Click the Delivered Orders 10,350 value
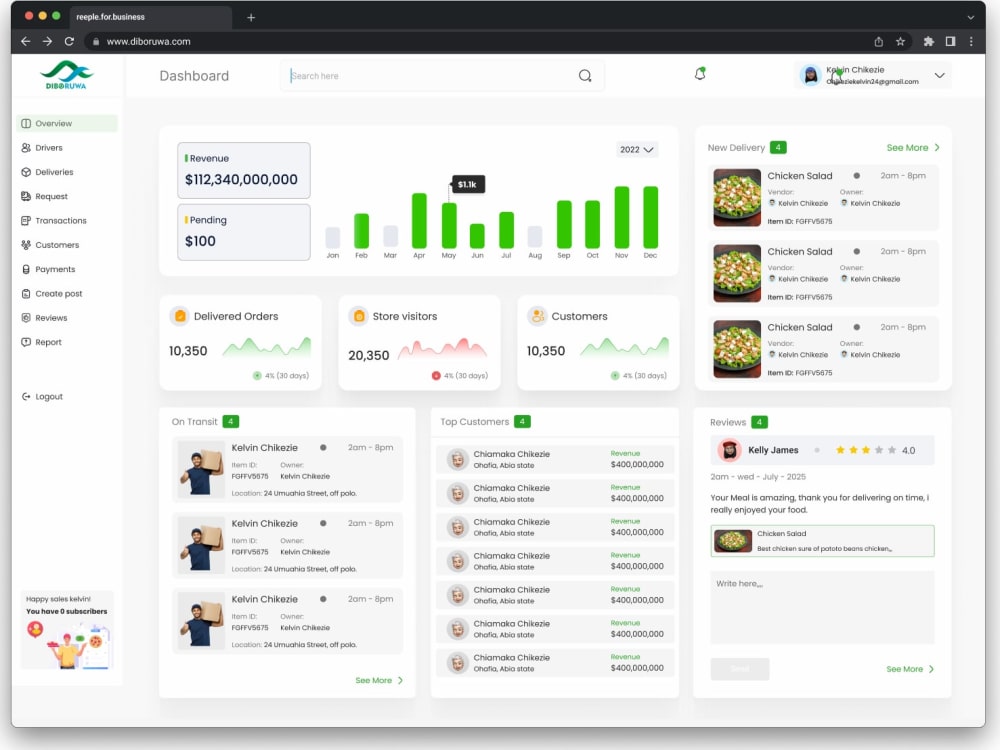 (x=188, y=351)
